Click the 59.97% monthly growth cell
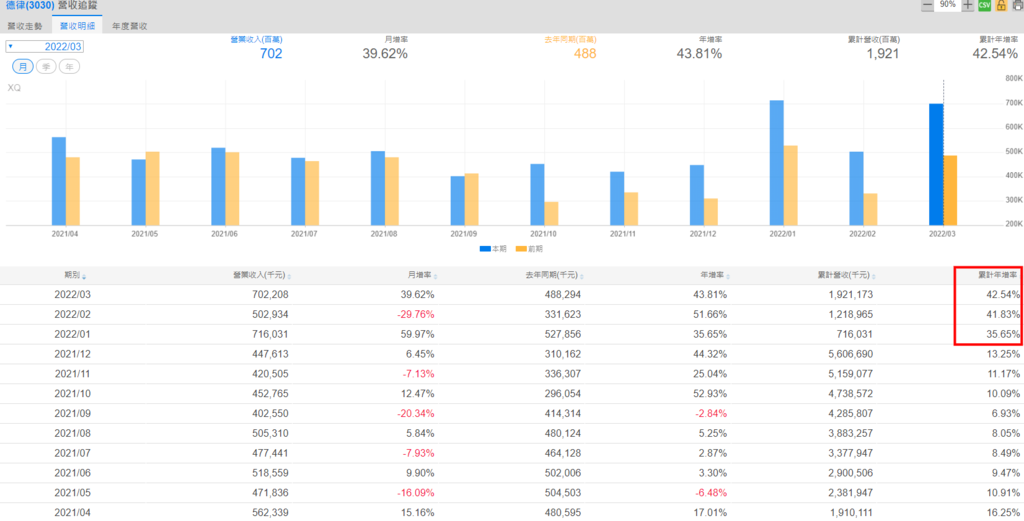The height and width of the screenshot is (521, 1024). pos(417,334)
